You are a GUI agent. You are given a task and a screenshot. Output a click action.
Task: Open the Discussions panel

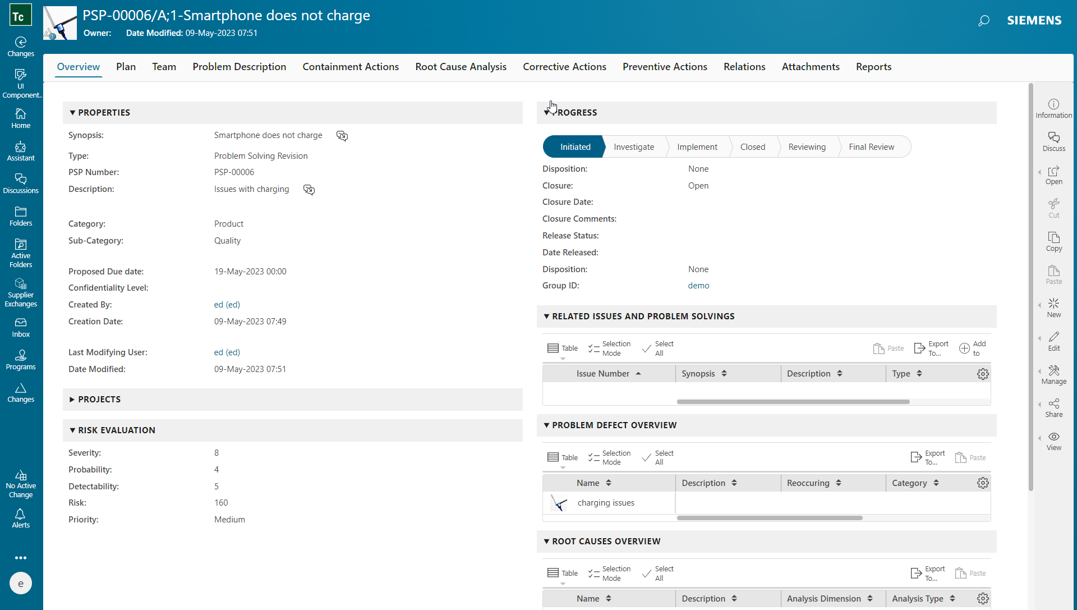[20, 182]
